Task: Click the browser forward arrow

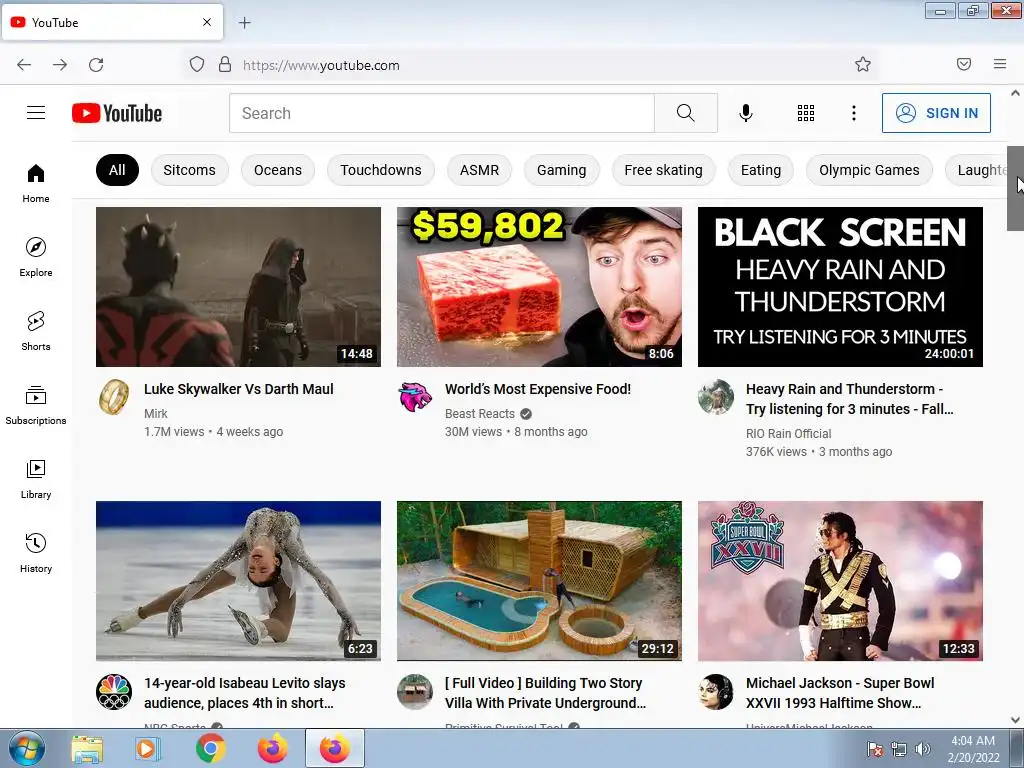Action: point(60,65)
